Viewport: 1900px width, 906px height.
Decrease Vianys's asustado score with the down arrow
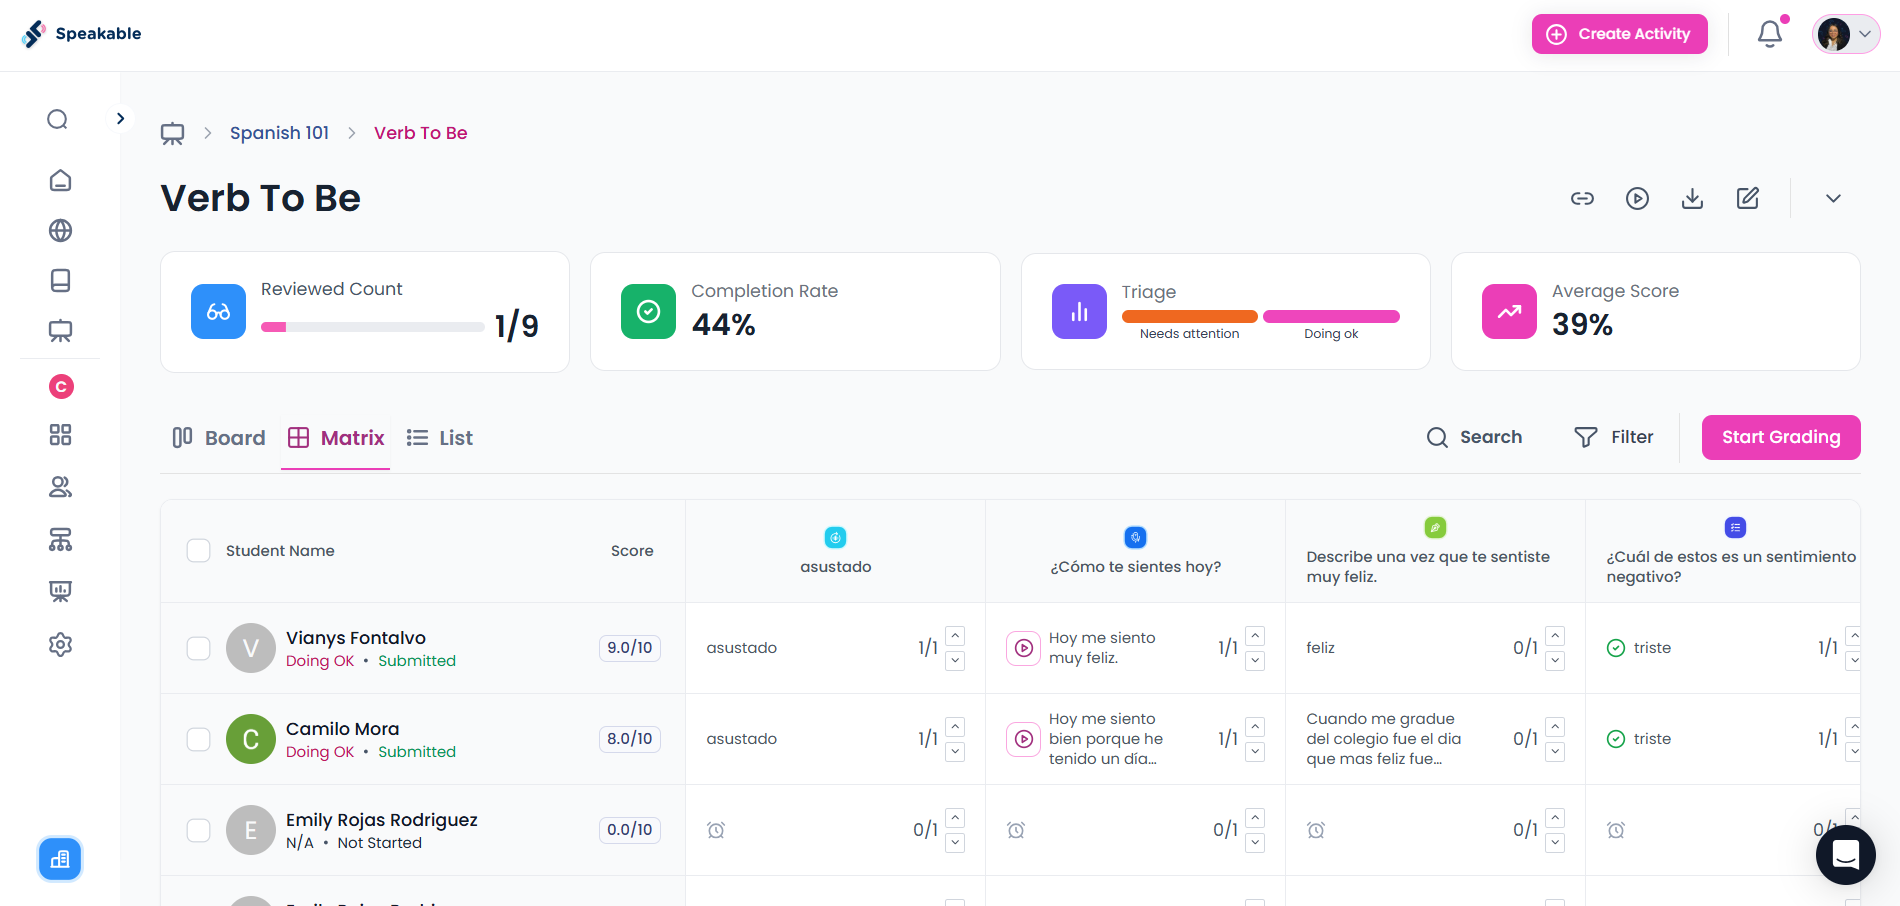click(955, 660)
